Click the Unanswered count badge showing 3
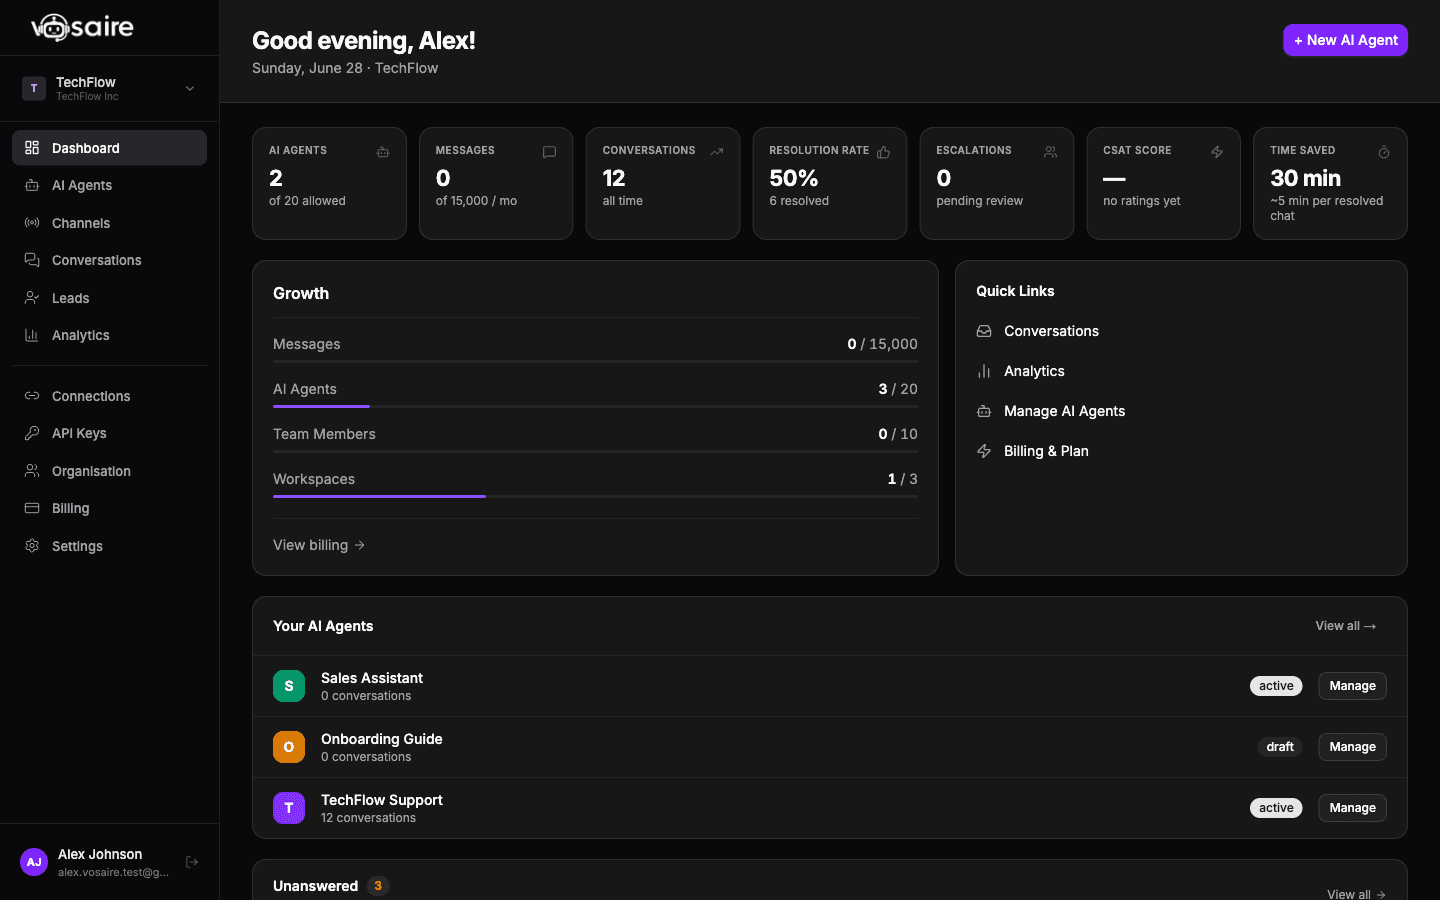Image resolution: width=1440 pixels, height=900 pixels. (378, 886)
